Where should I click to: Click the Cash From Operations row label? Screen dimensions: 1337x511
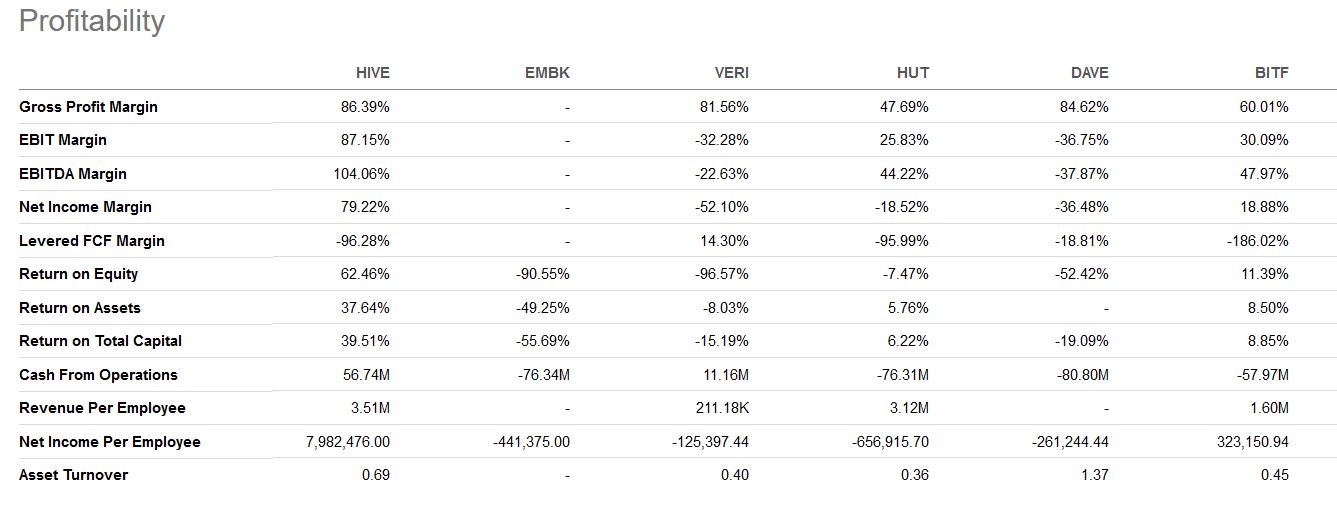click(x=98, y=375)
